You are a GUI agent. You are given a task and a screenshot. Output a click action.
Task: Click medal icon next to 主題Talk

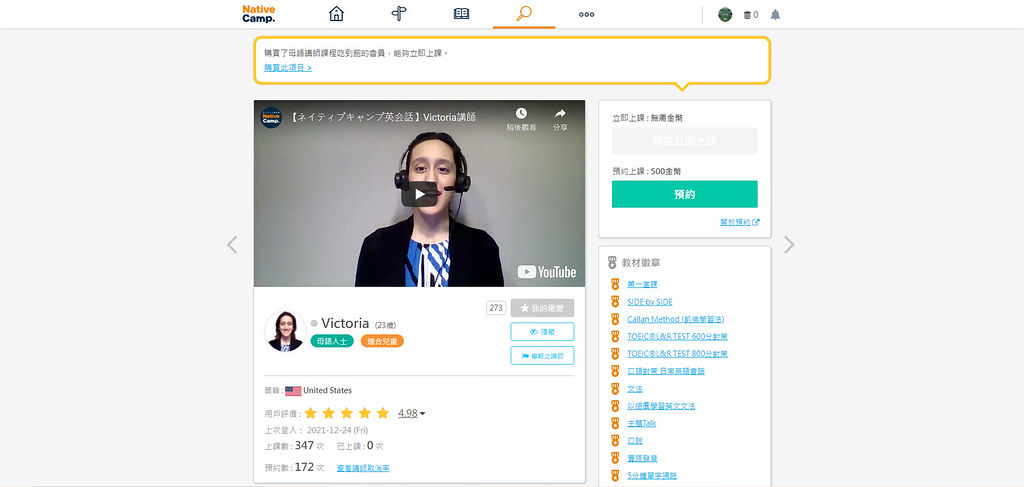pos(614,423)
